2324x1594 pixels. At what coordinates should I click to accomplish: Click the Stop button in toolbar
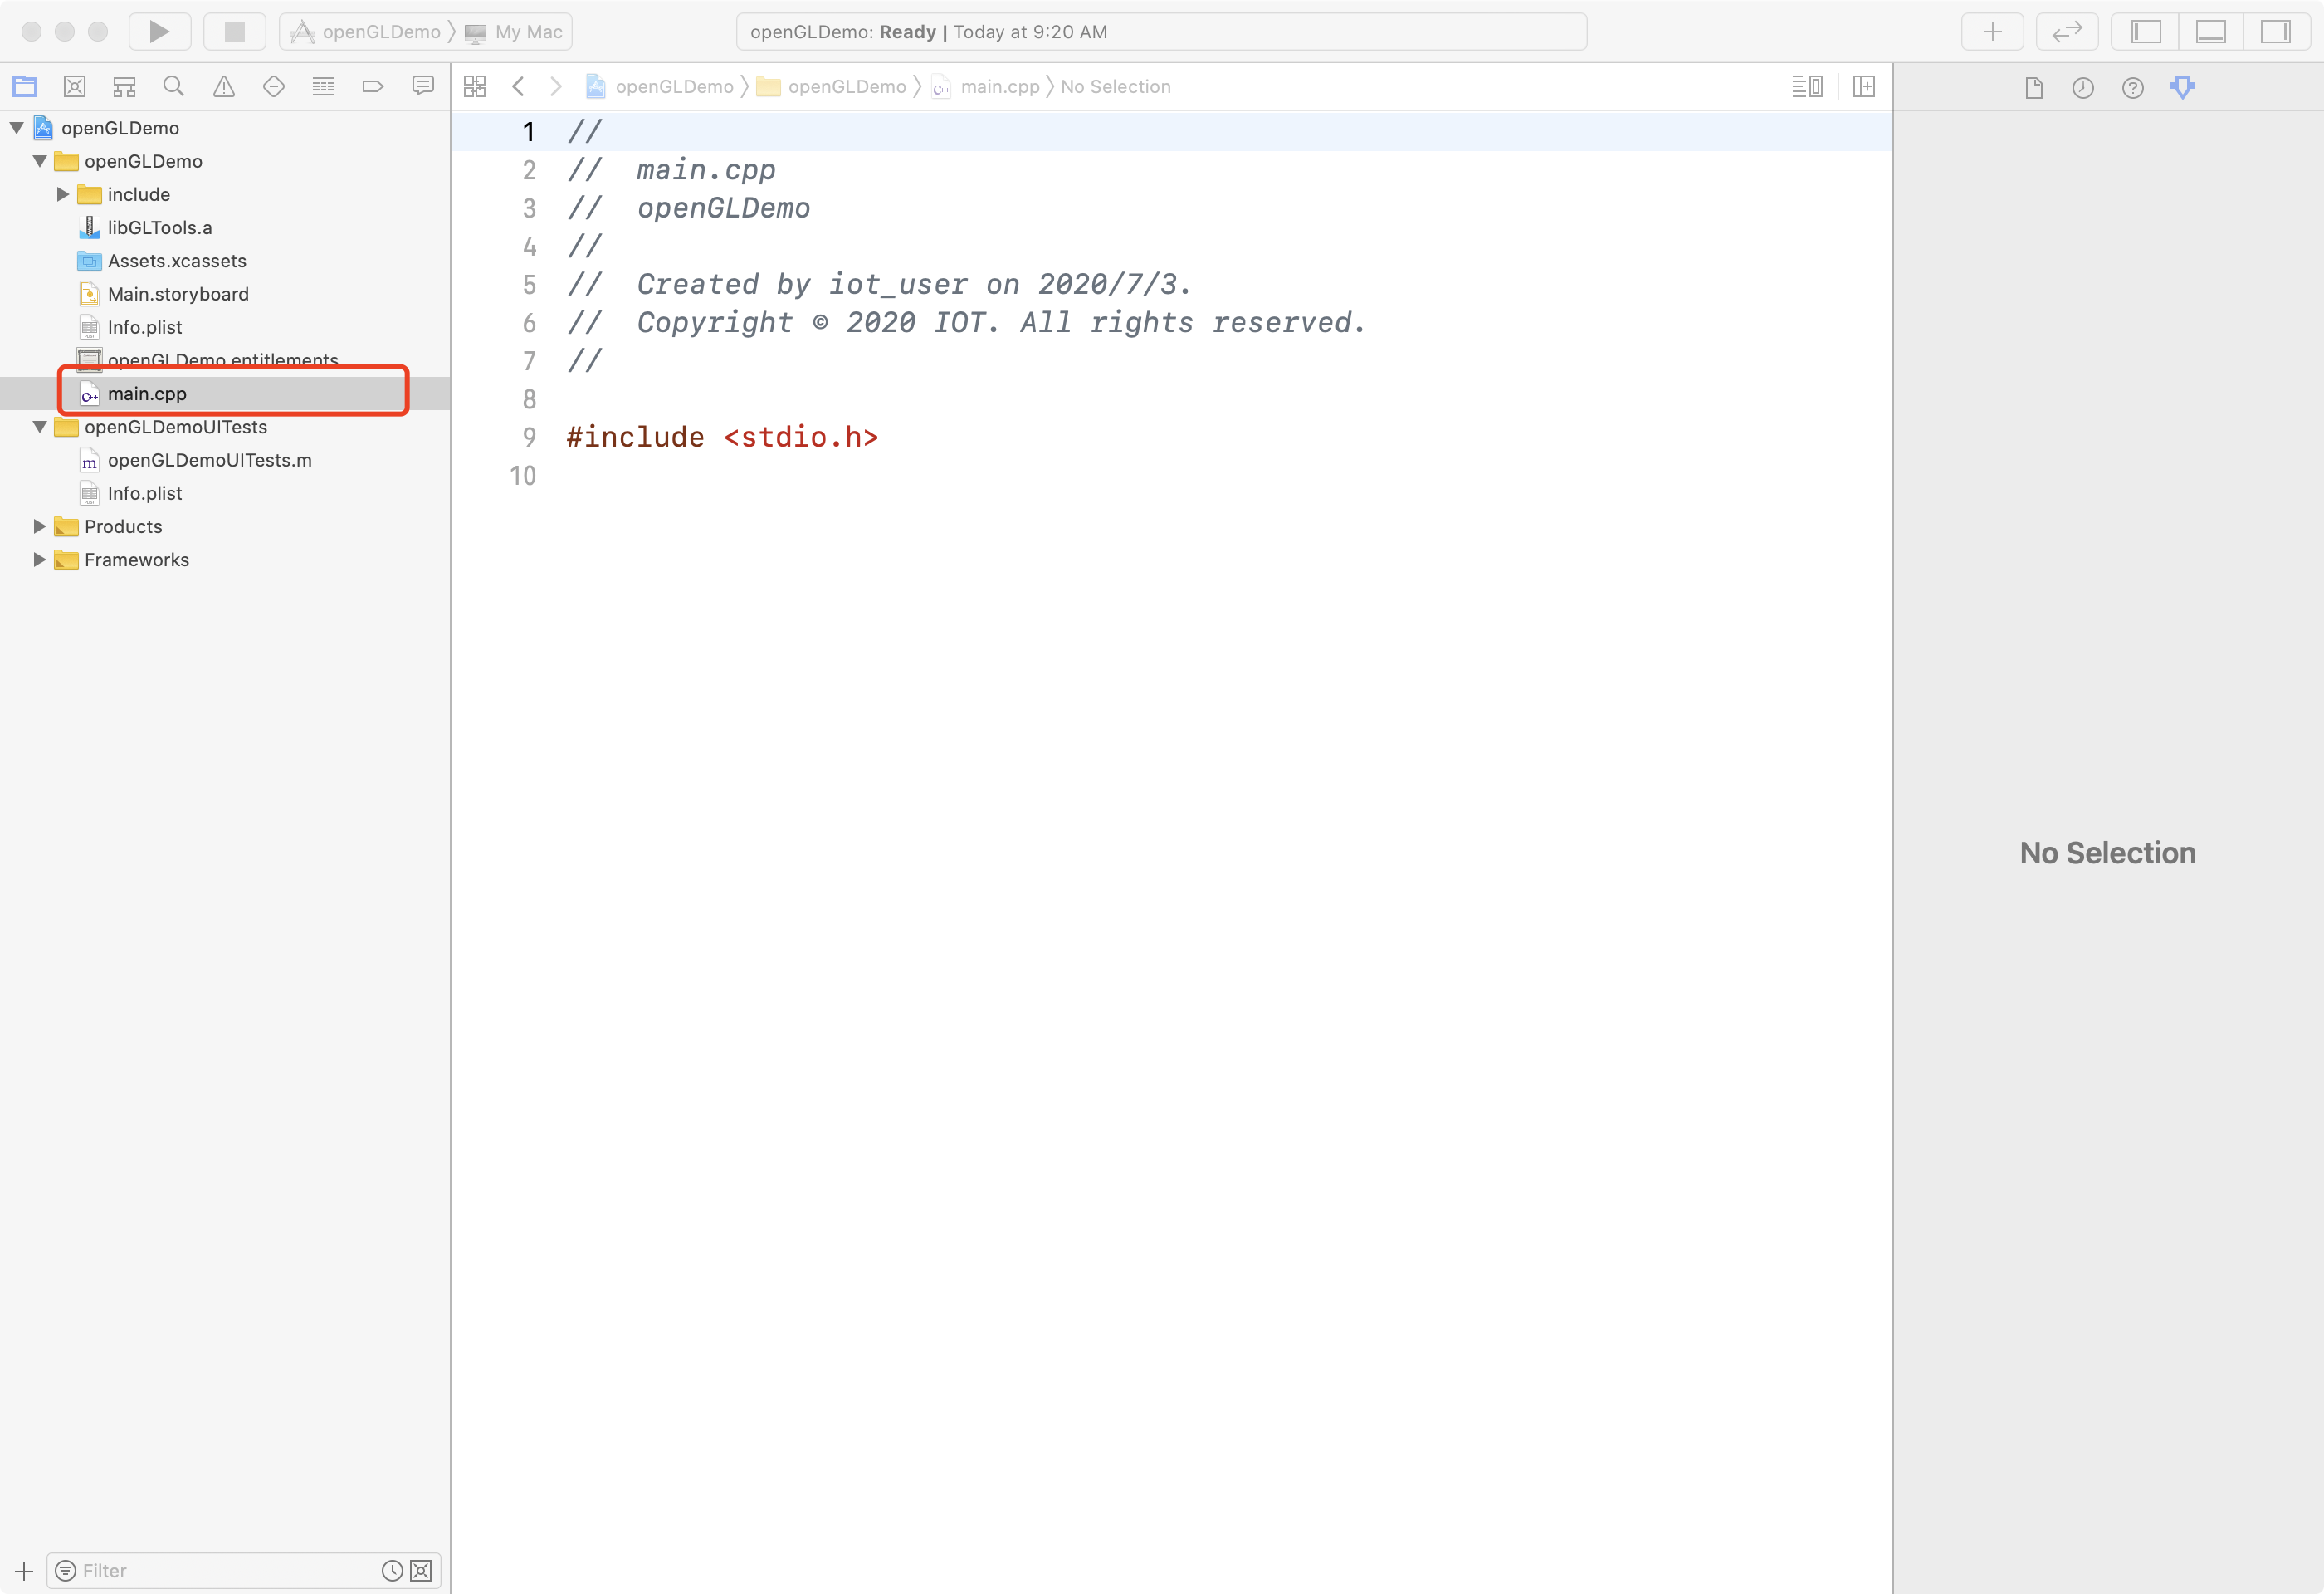(234, 31)
